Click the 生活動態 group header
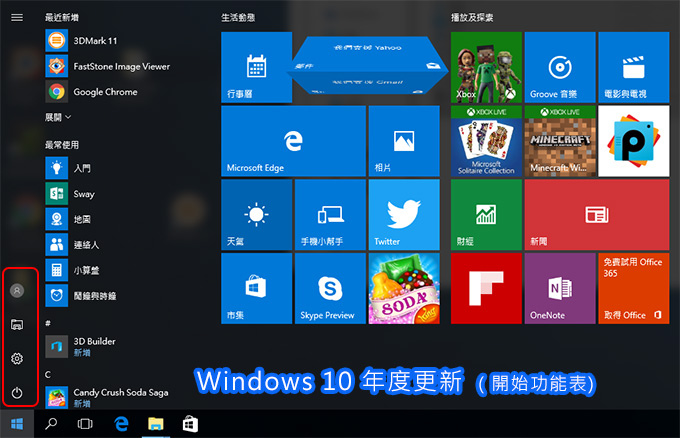The height and width of the screenshot is (438, 680). click(238, 18)
